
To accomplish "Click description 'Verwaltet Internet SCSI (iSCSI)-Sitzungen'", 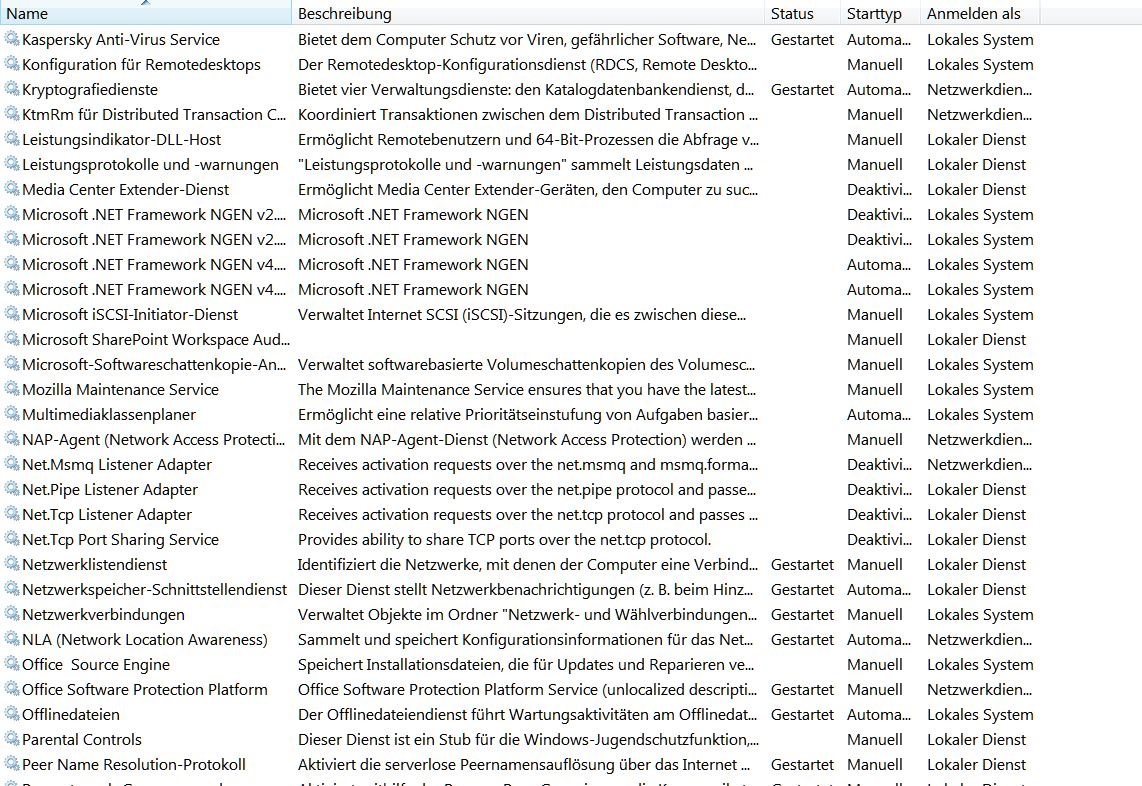I will point(521,315).
